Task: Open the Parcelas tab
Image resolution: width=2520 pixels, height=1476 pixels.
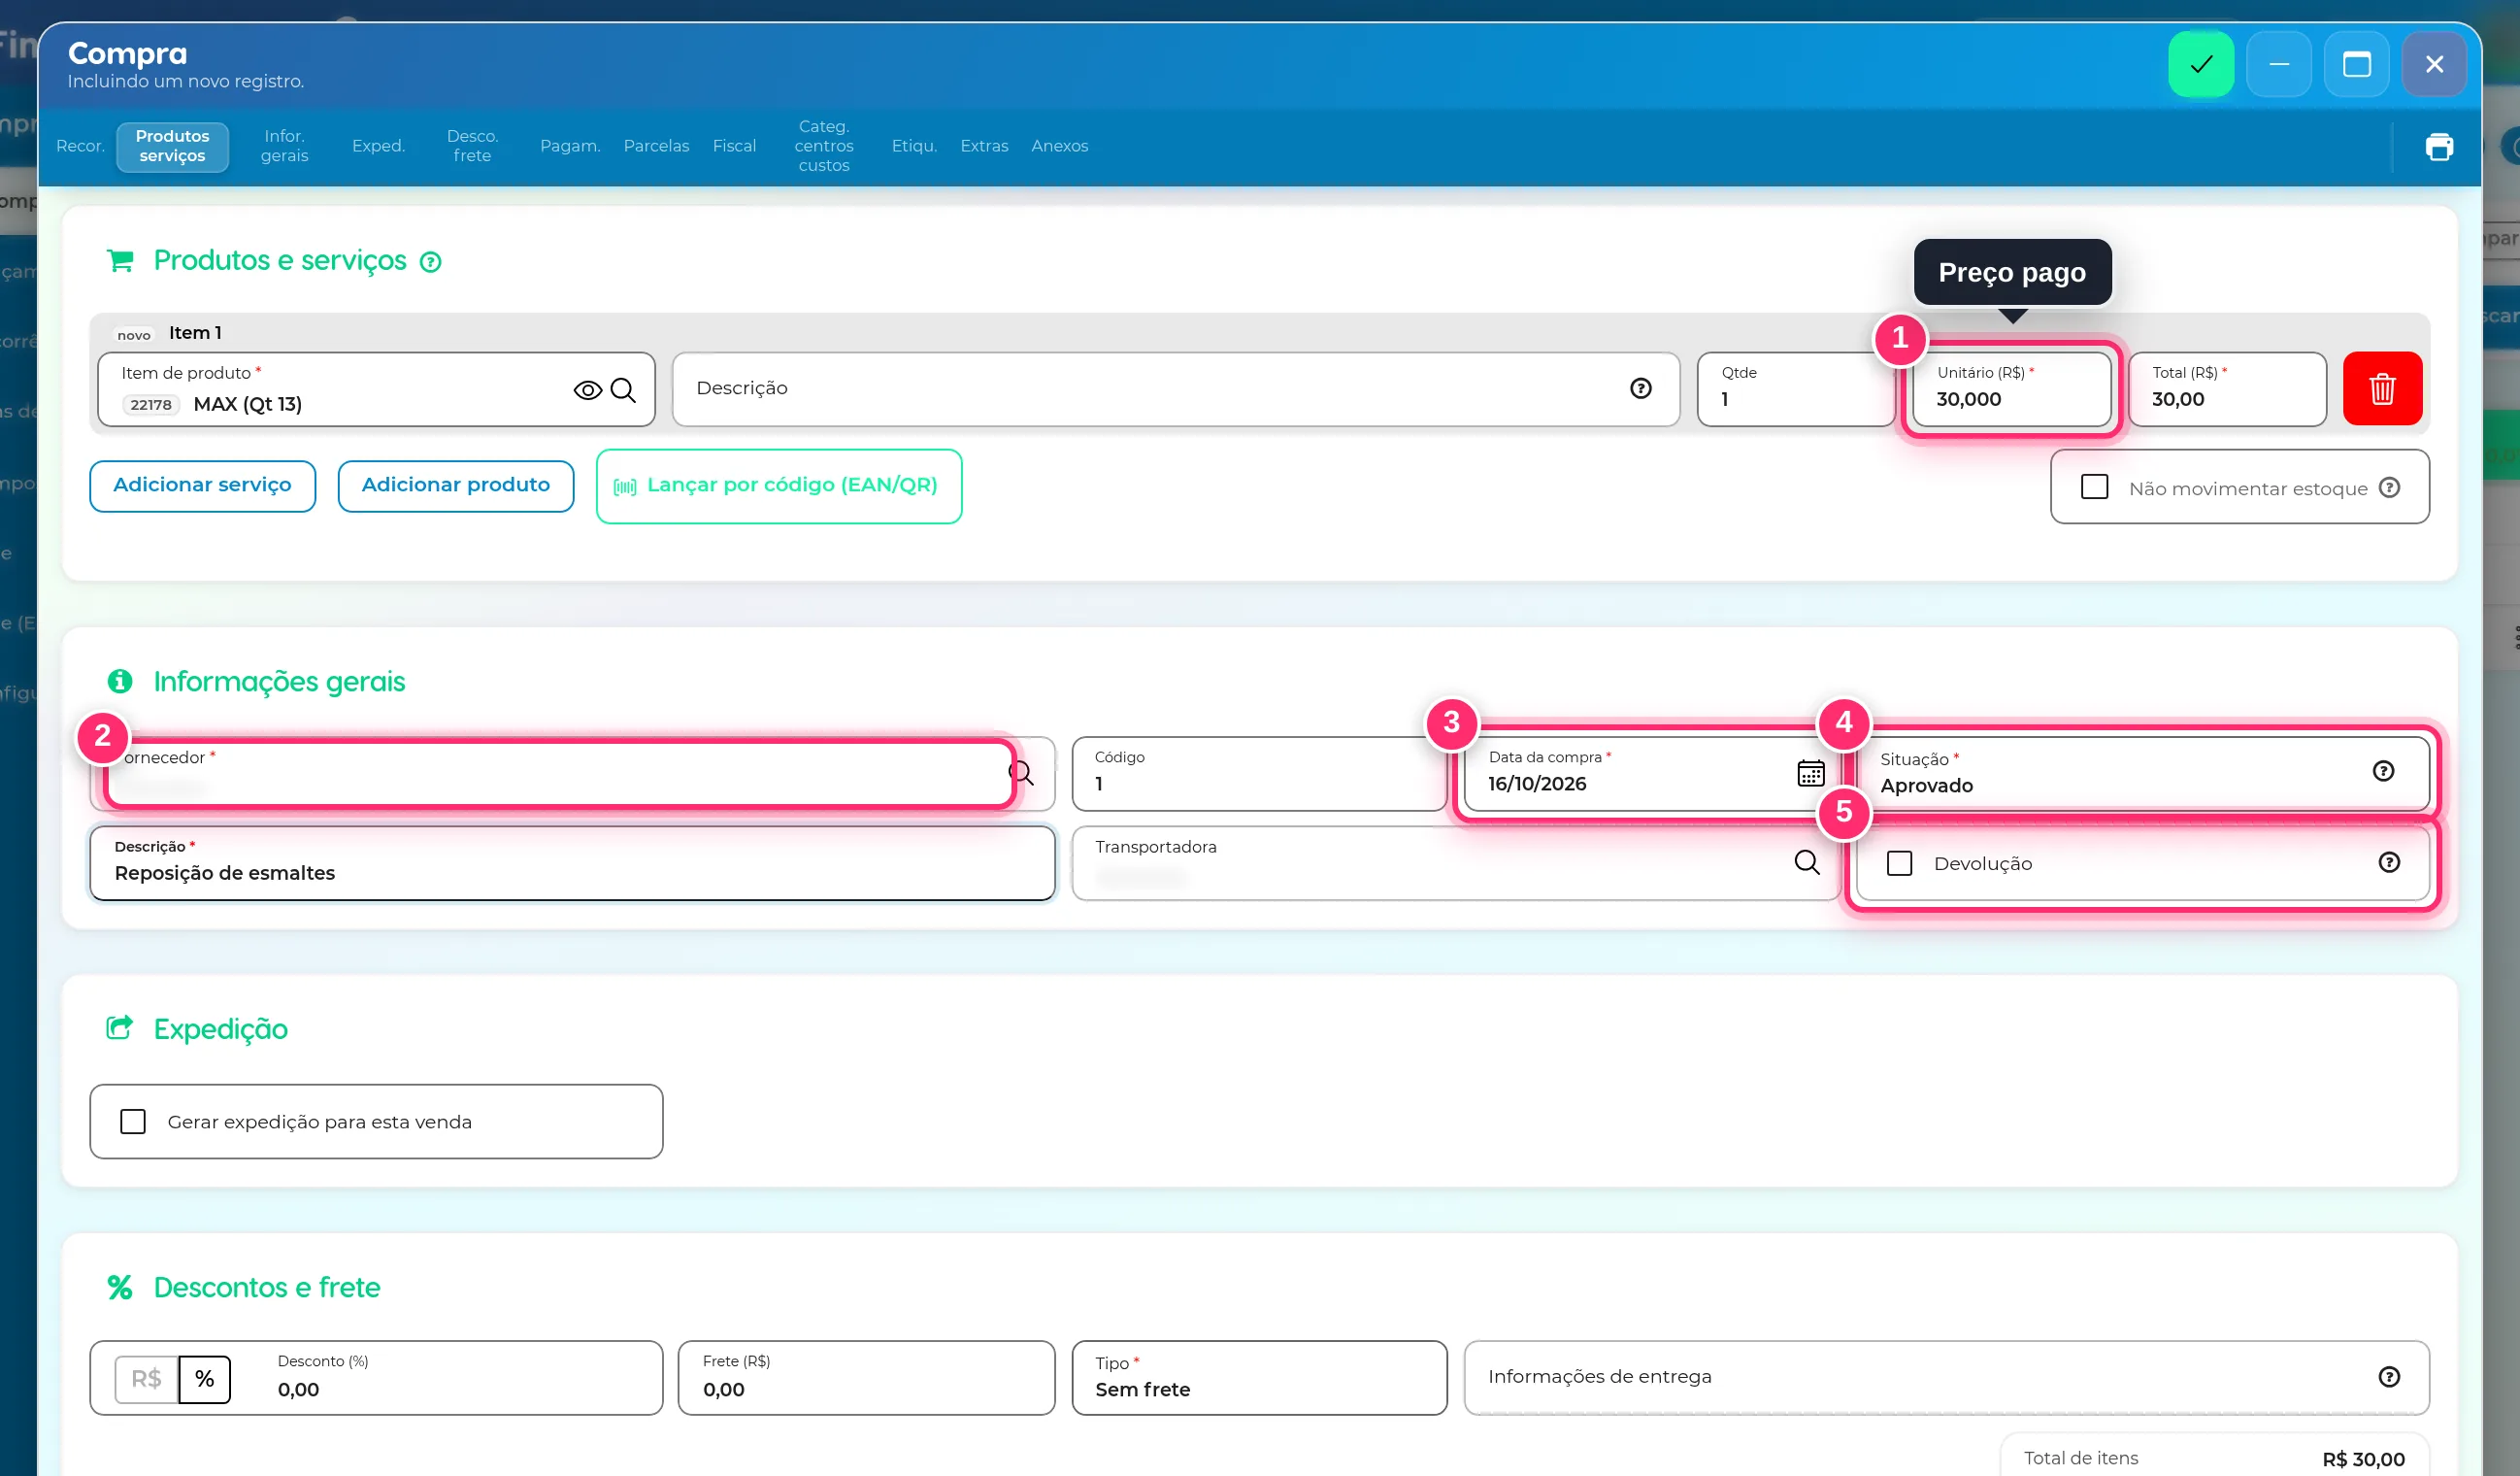Action: [x=656, y=146]
